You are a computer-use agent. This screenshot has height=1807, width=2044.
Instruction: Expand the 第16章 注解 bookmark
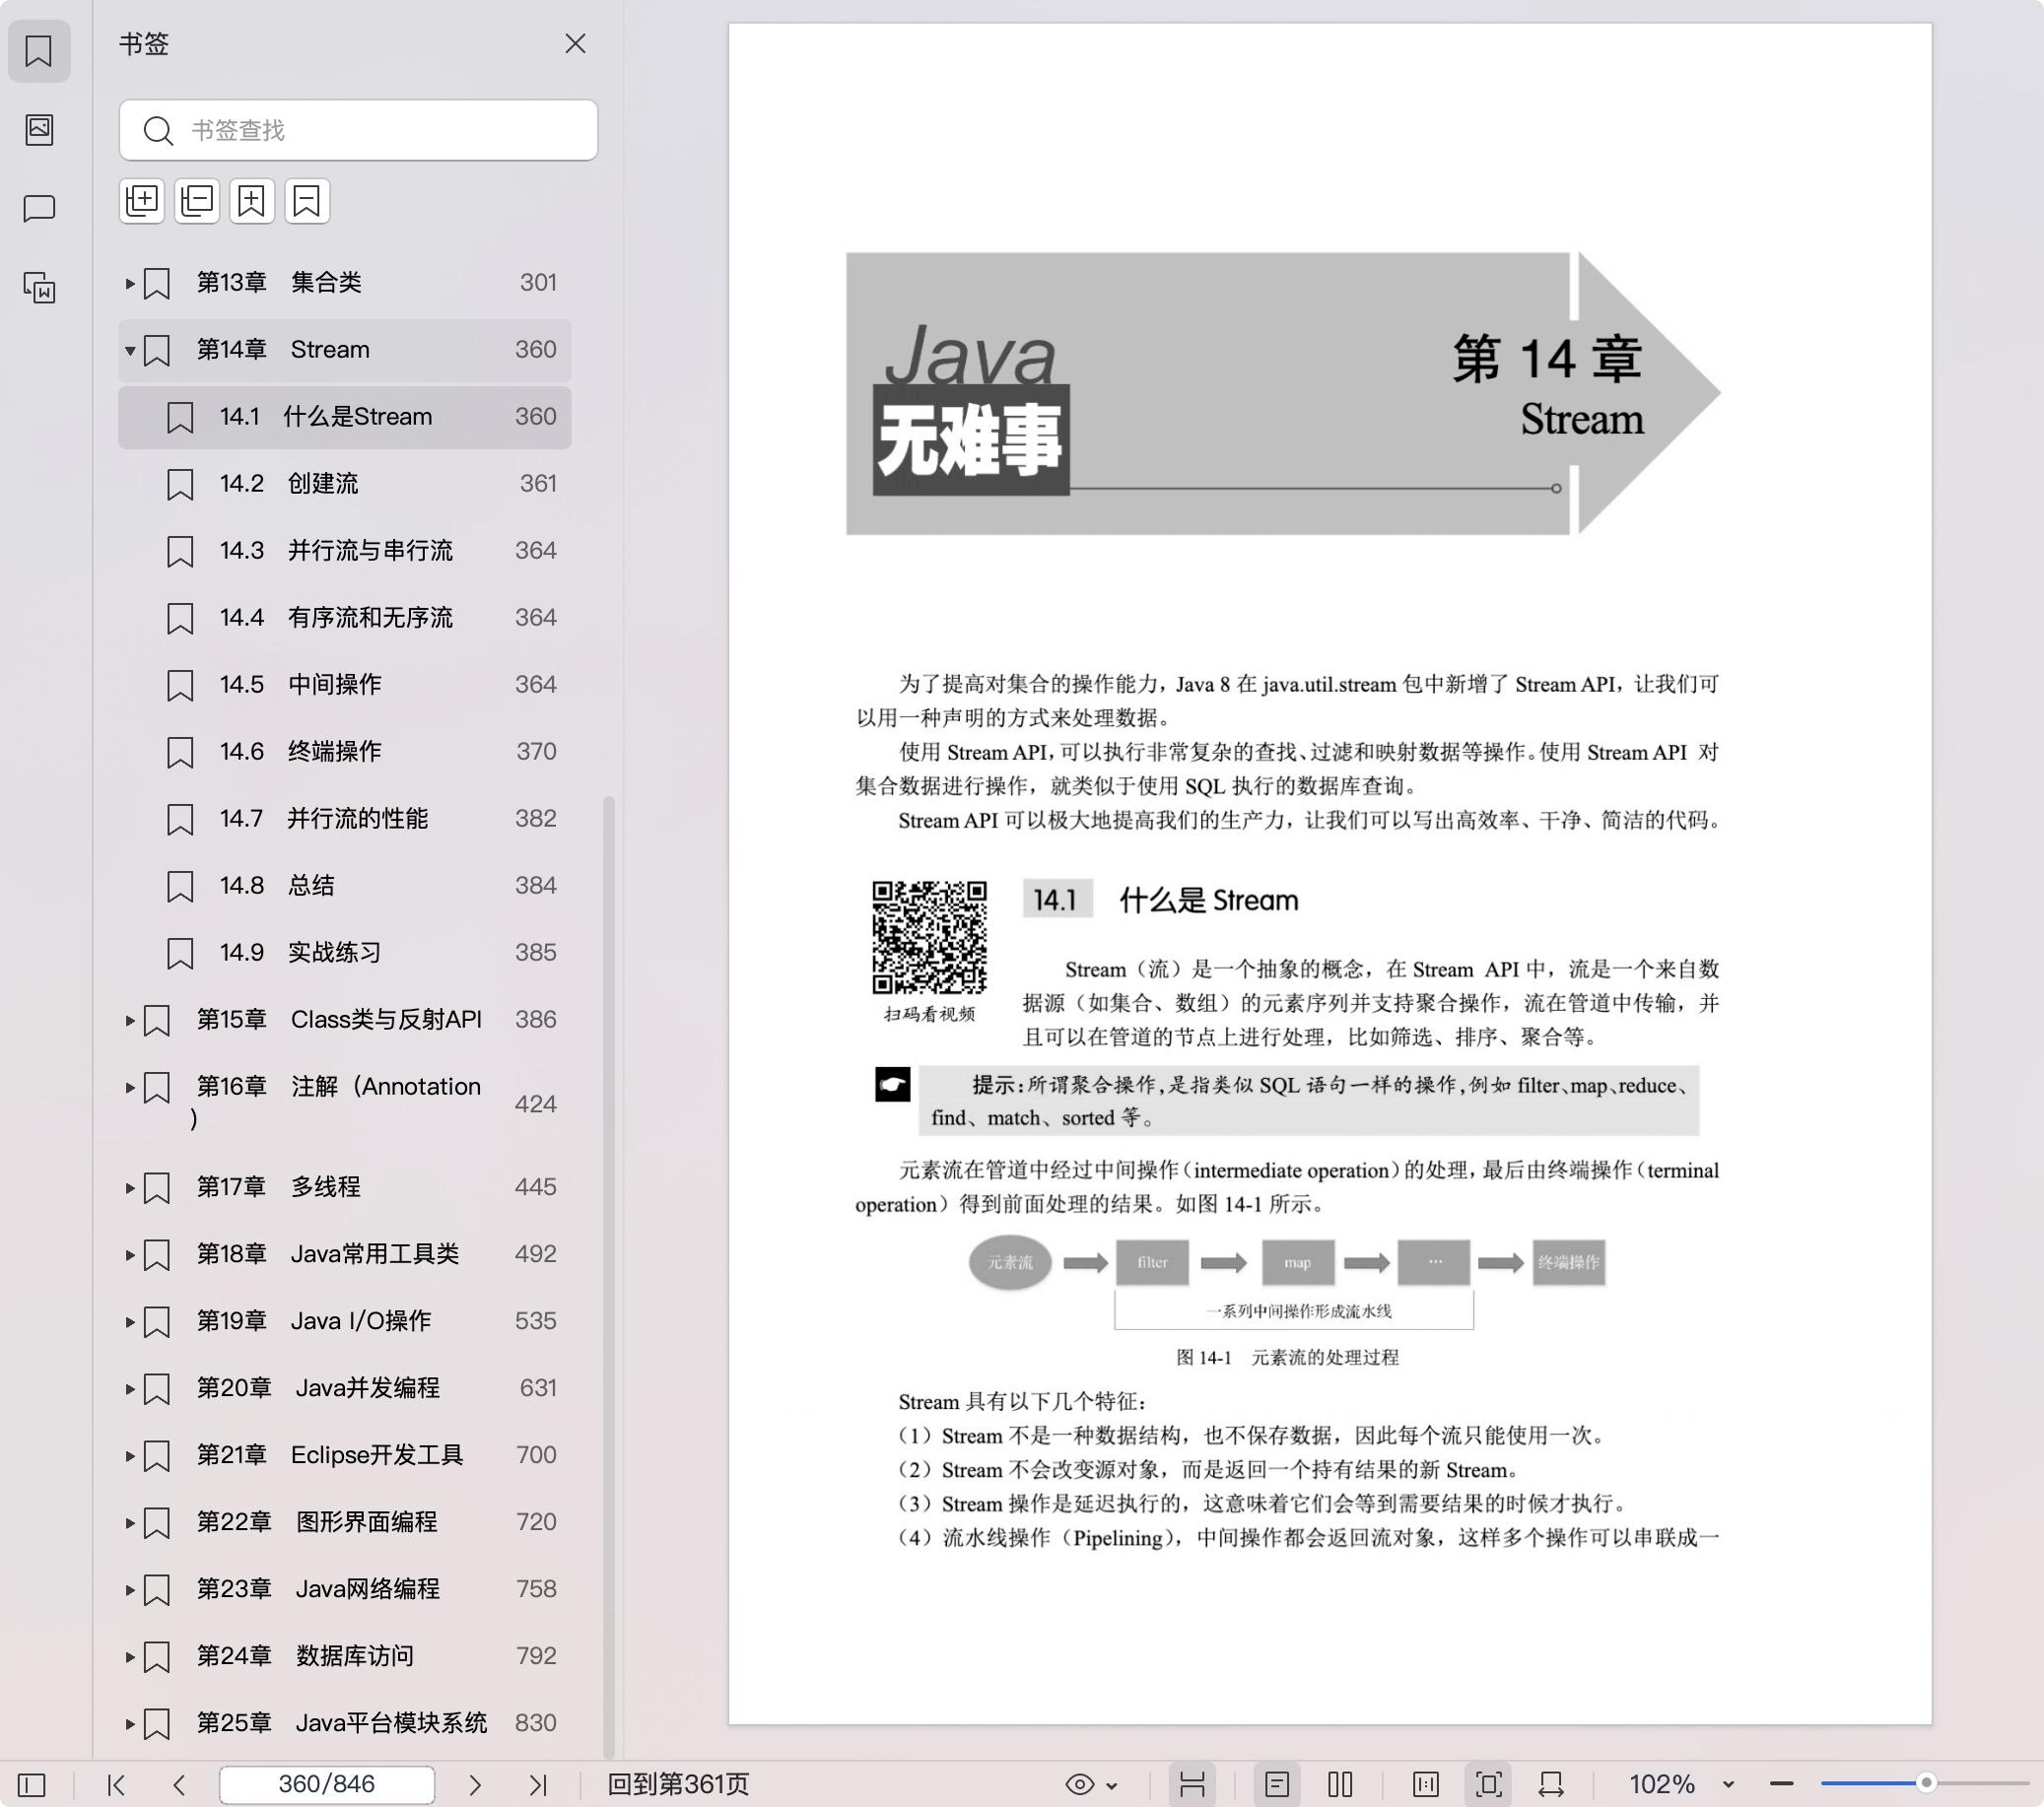130,1087
